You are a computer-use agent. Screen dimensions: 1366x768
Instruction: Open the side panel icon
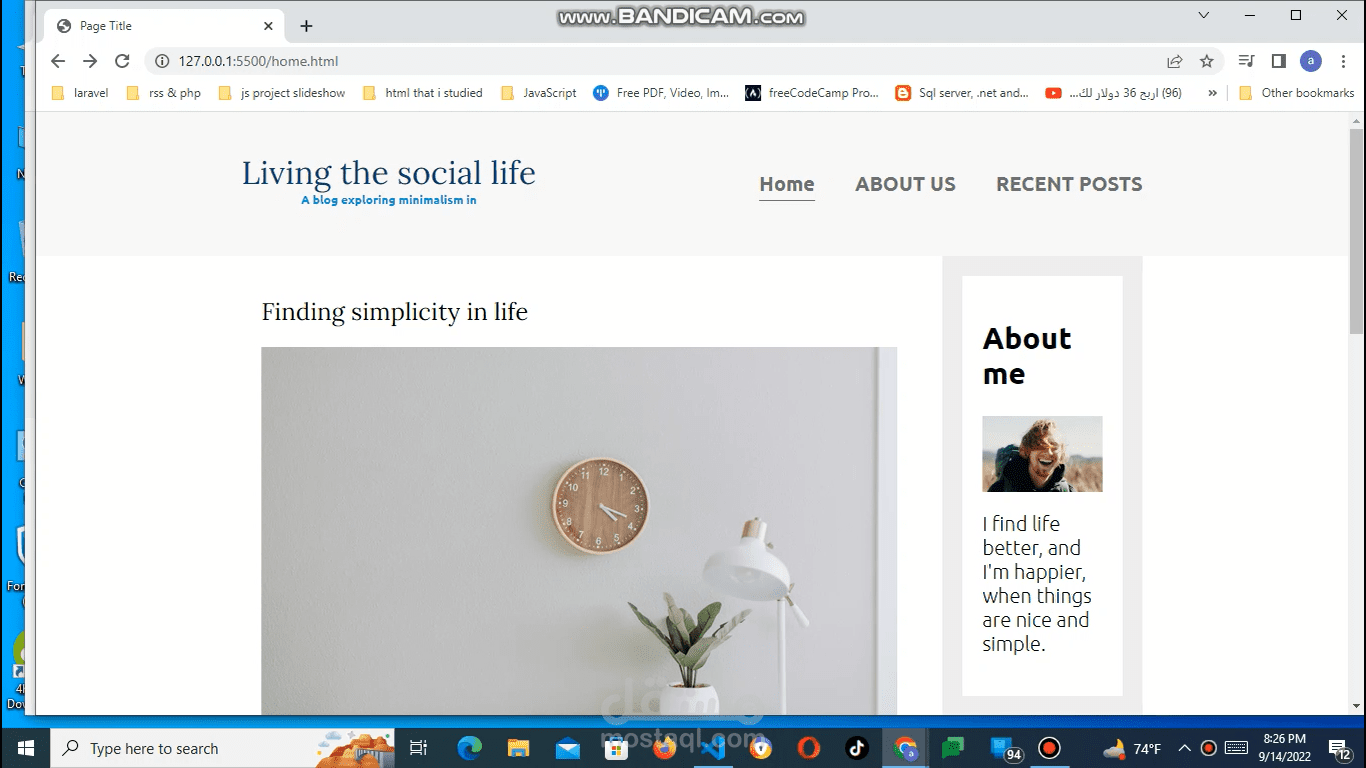tap(1278, 61)
